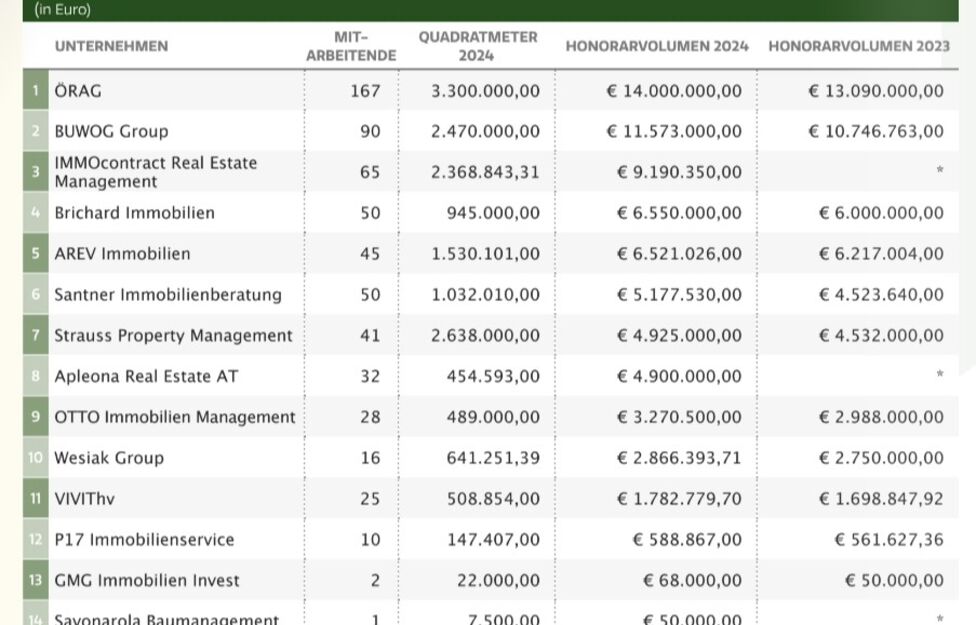Click the Santner Immobilienberatung company name
This screenshot has width=976, height=625.
(x=168, y=295)
